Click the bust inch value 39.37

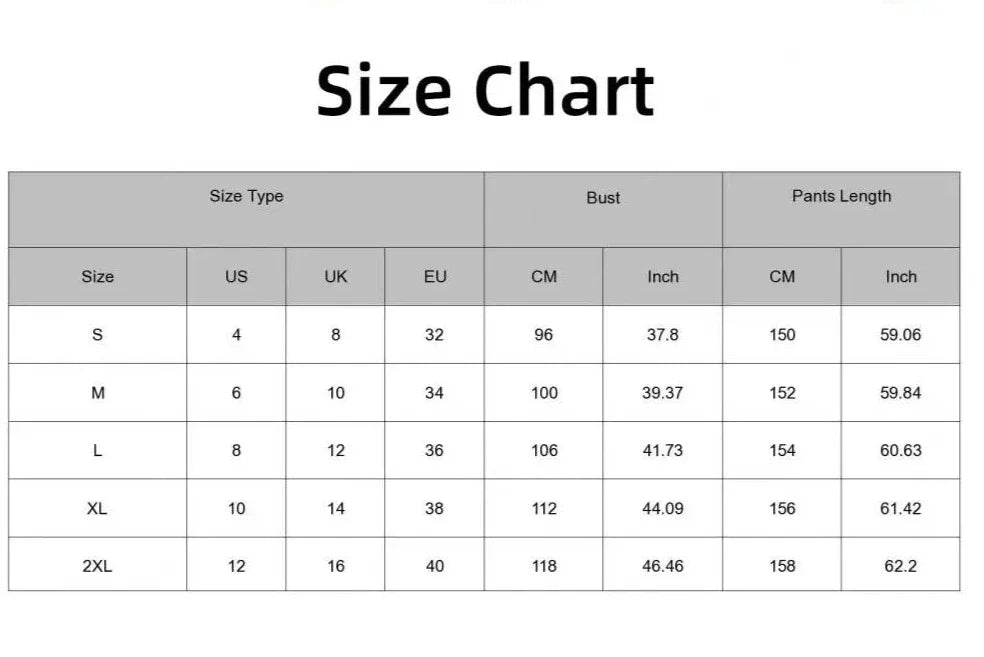662,393
